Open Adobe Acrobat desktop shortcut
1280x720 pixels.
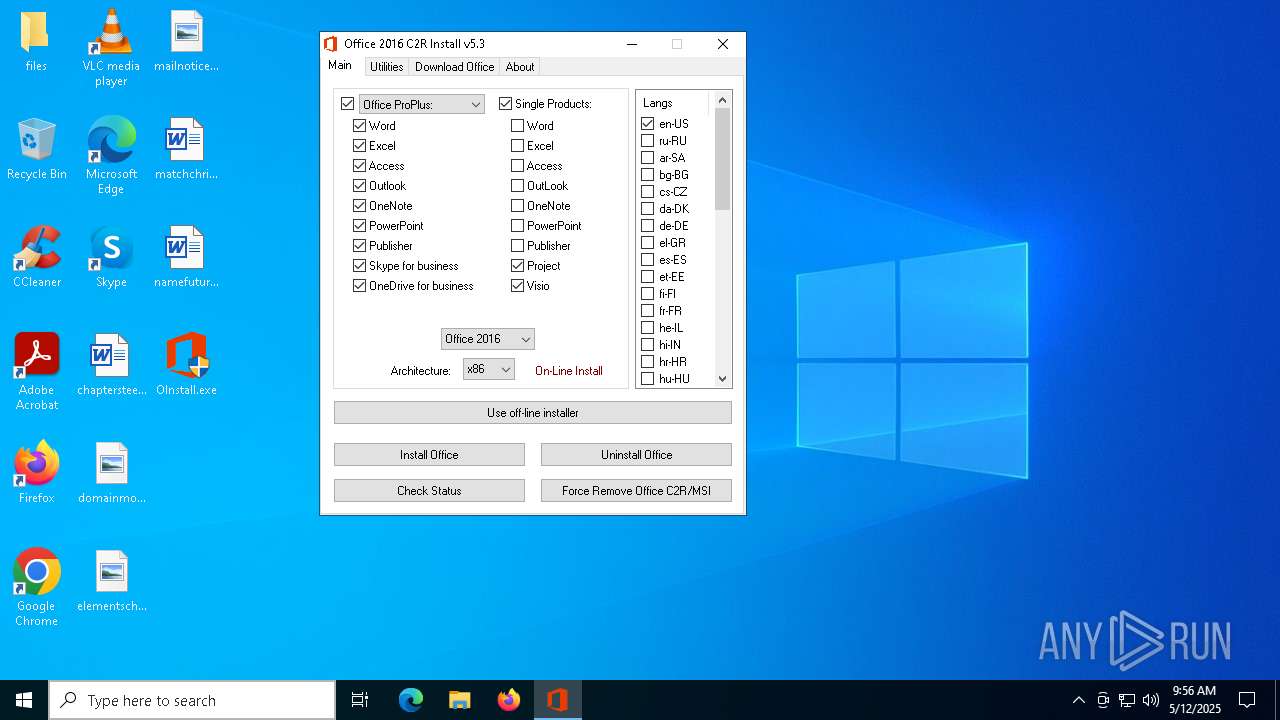pyautogui.click(x=36, y=371)
